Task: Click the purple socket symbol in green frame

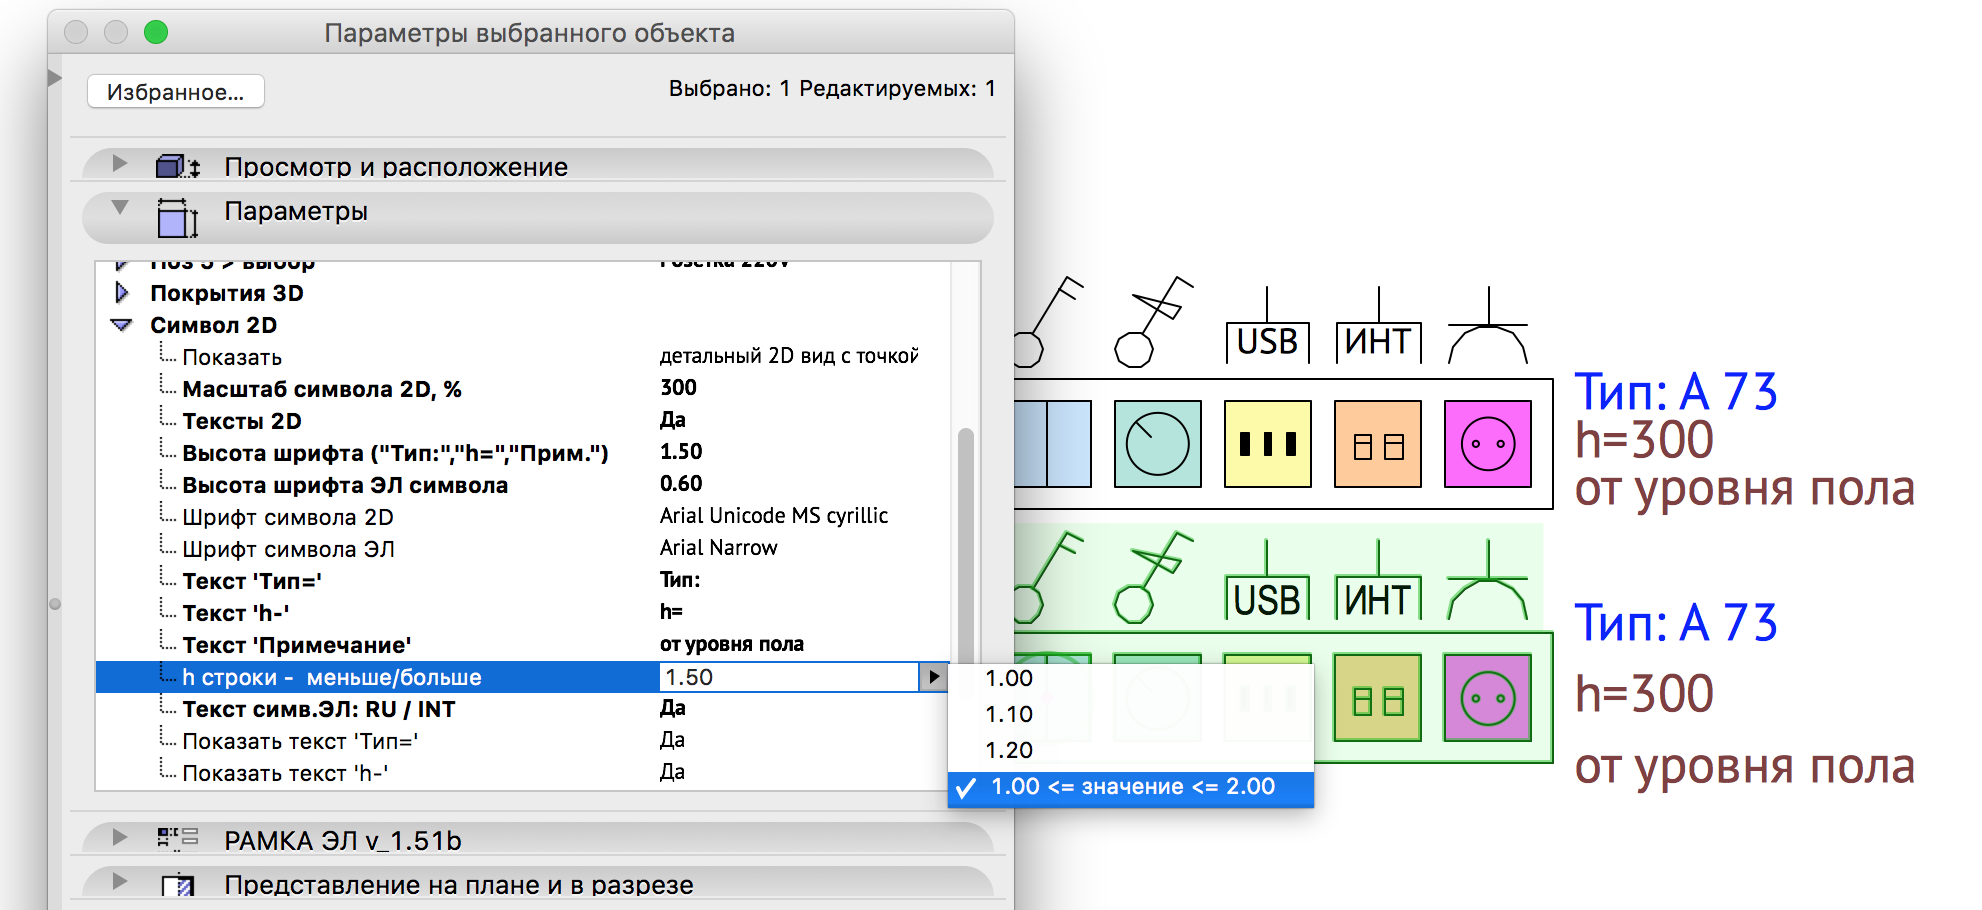Action: pyautogui.click(x=1487, y=698)
